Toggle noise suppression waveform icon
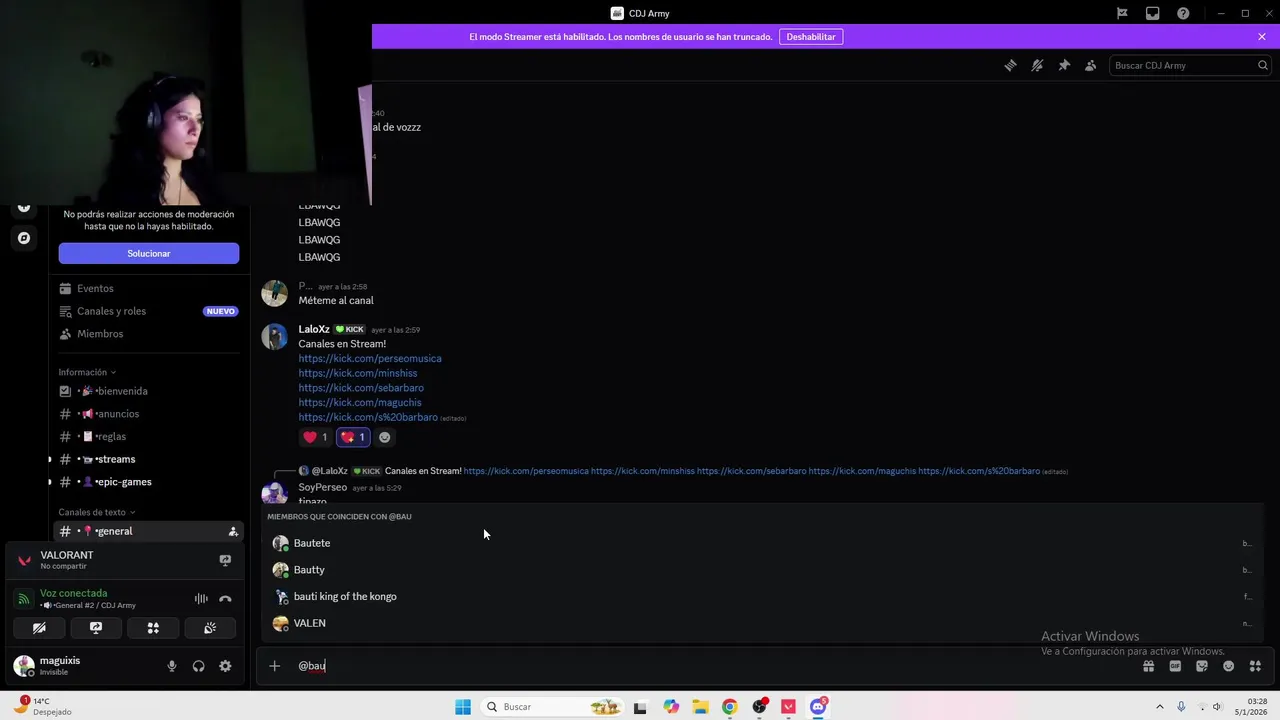Screen dimensions: 1280x720 (201, 598)
